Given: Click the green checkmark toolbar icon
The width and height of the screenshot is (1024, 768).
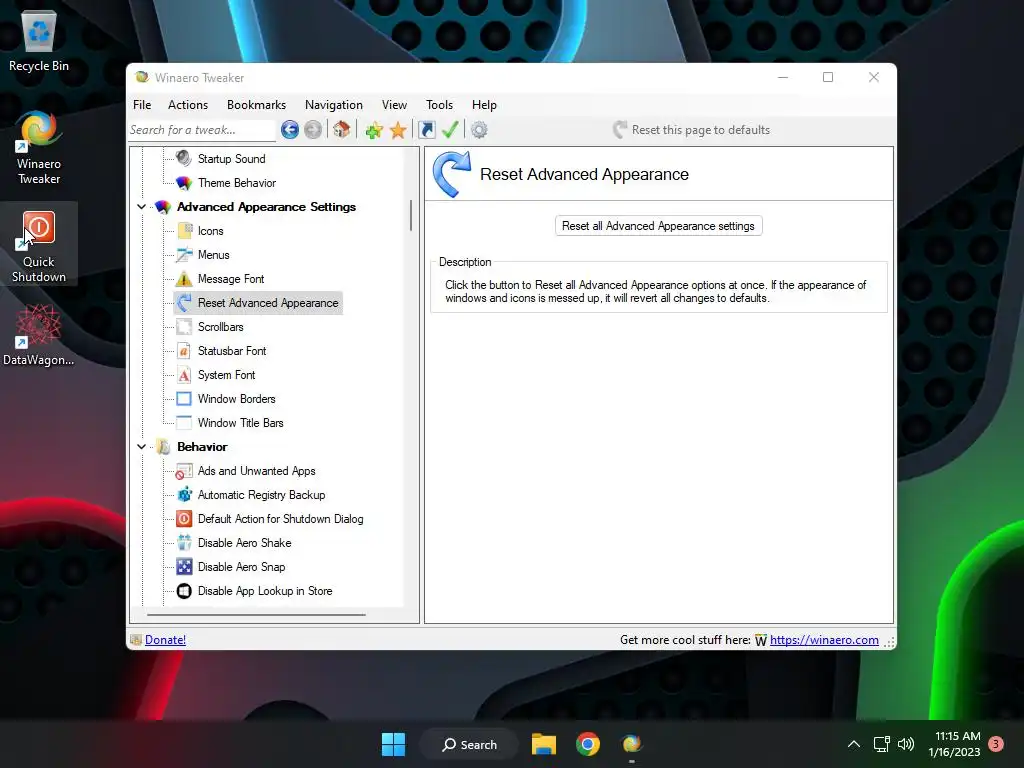Looking at the screenshot, I should tap(450, 130).
